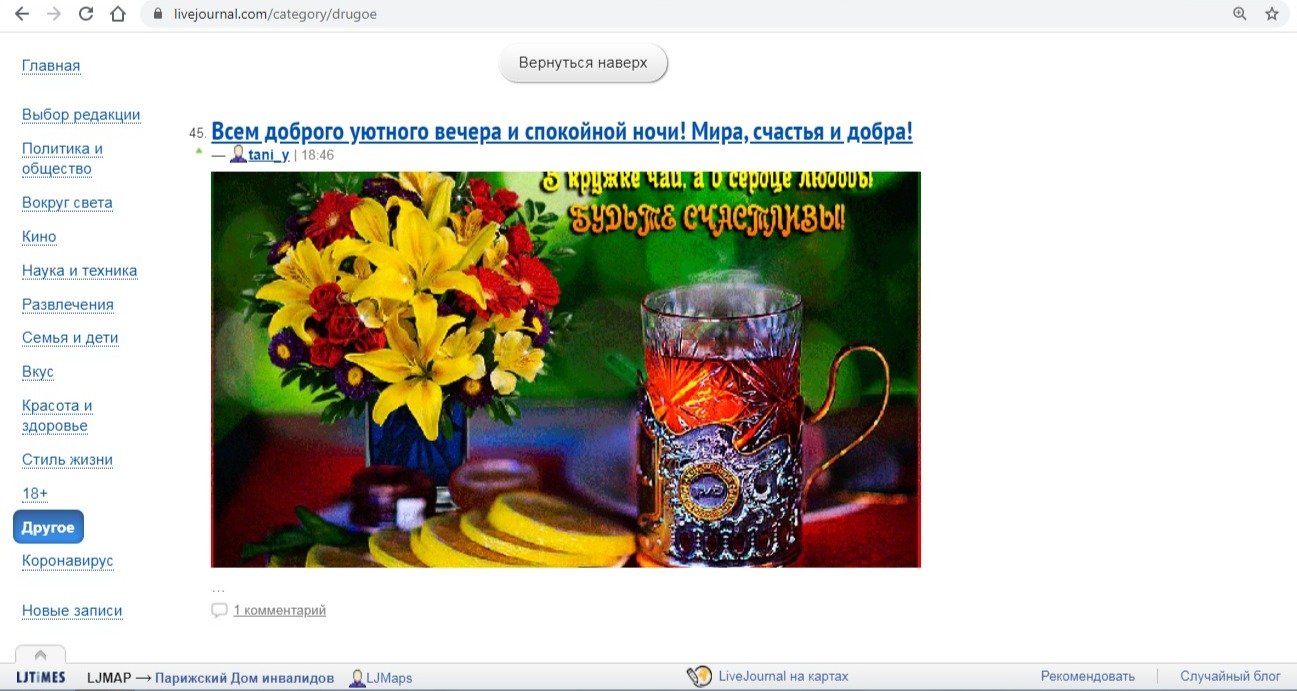Click the ellipsis under the post image
This screenshot has height=691, width=1297.
(x=219, y=589)
